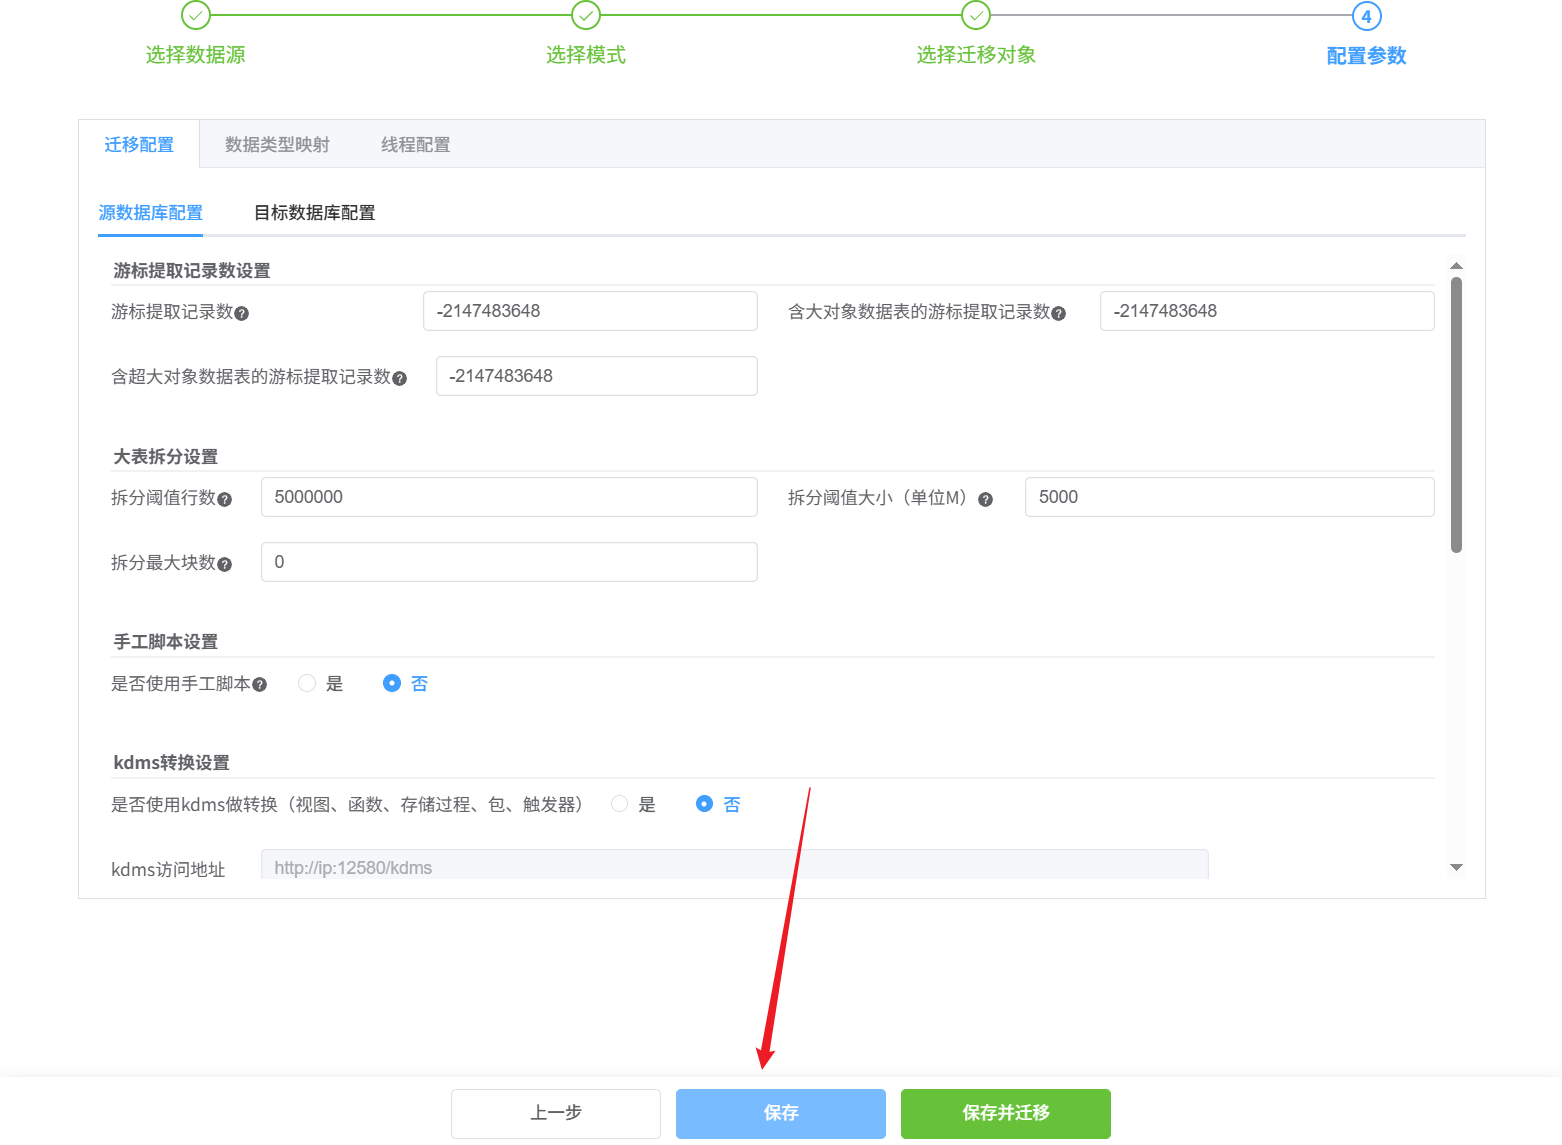Select 是 for 是否使用kdms做转换
The height and width of the screenshot is (1145, 1562).
619,804
